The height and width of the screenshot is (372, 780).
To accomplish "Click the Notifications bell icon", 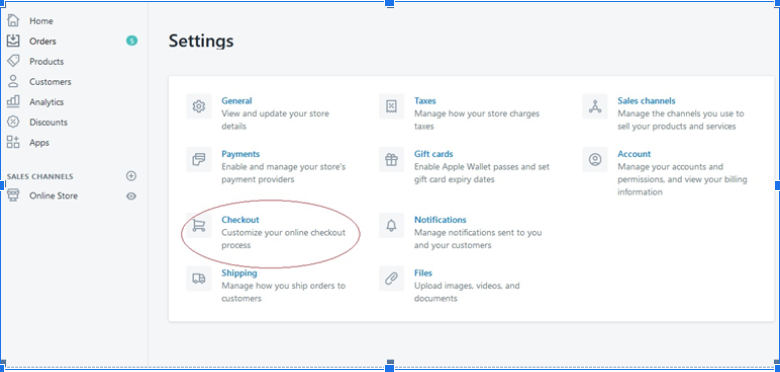I will (x=391, y=225).
